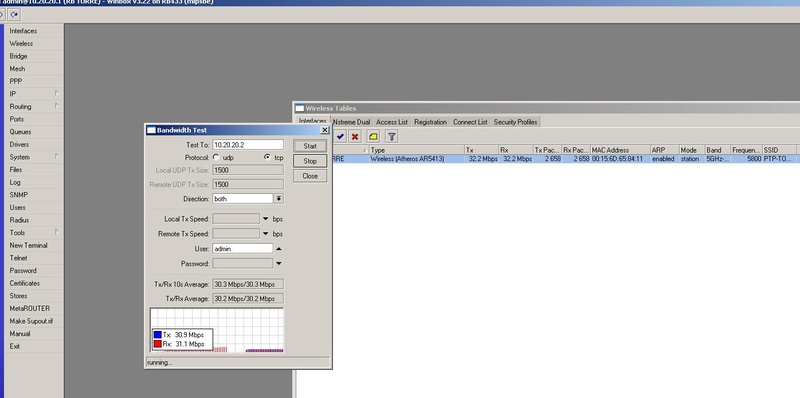Open the SNMP menu item

point(18,194)
